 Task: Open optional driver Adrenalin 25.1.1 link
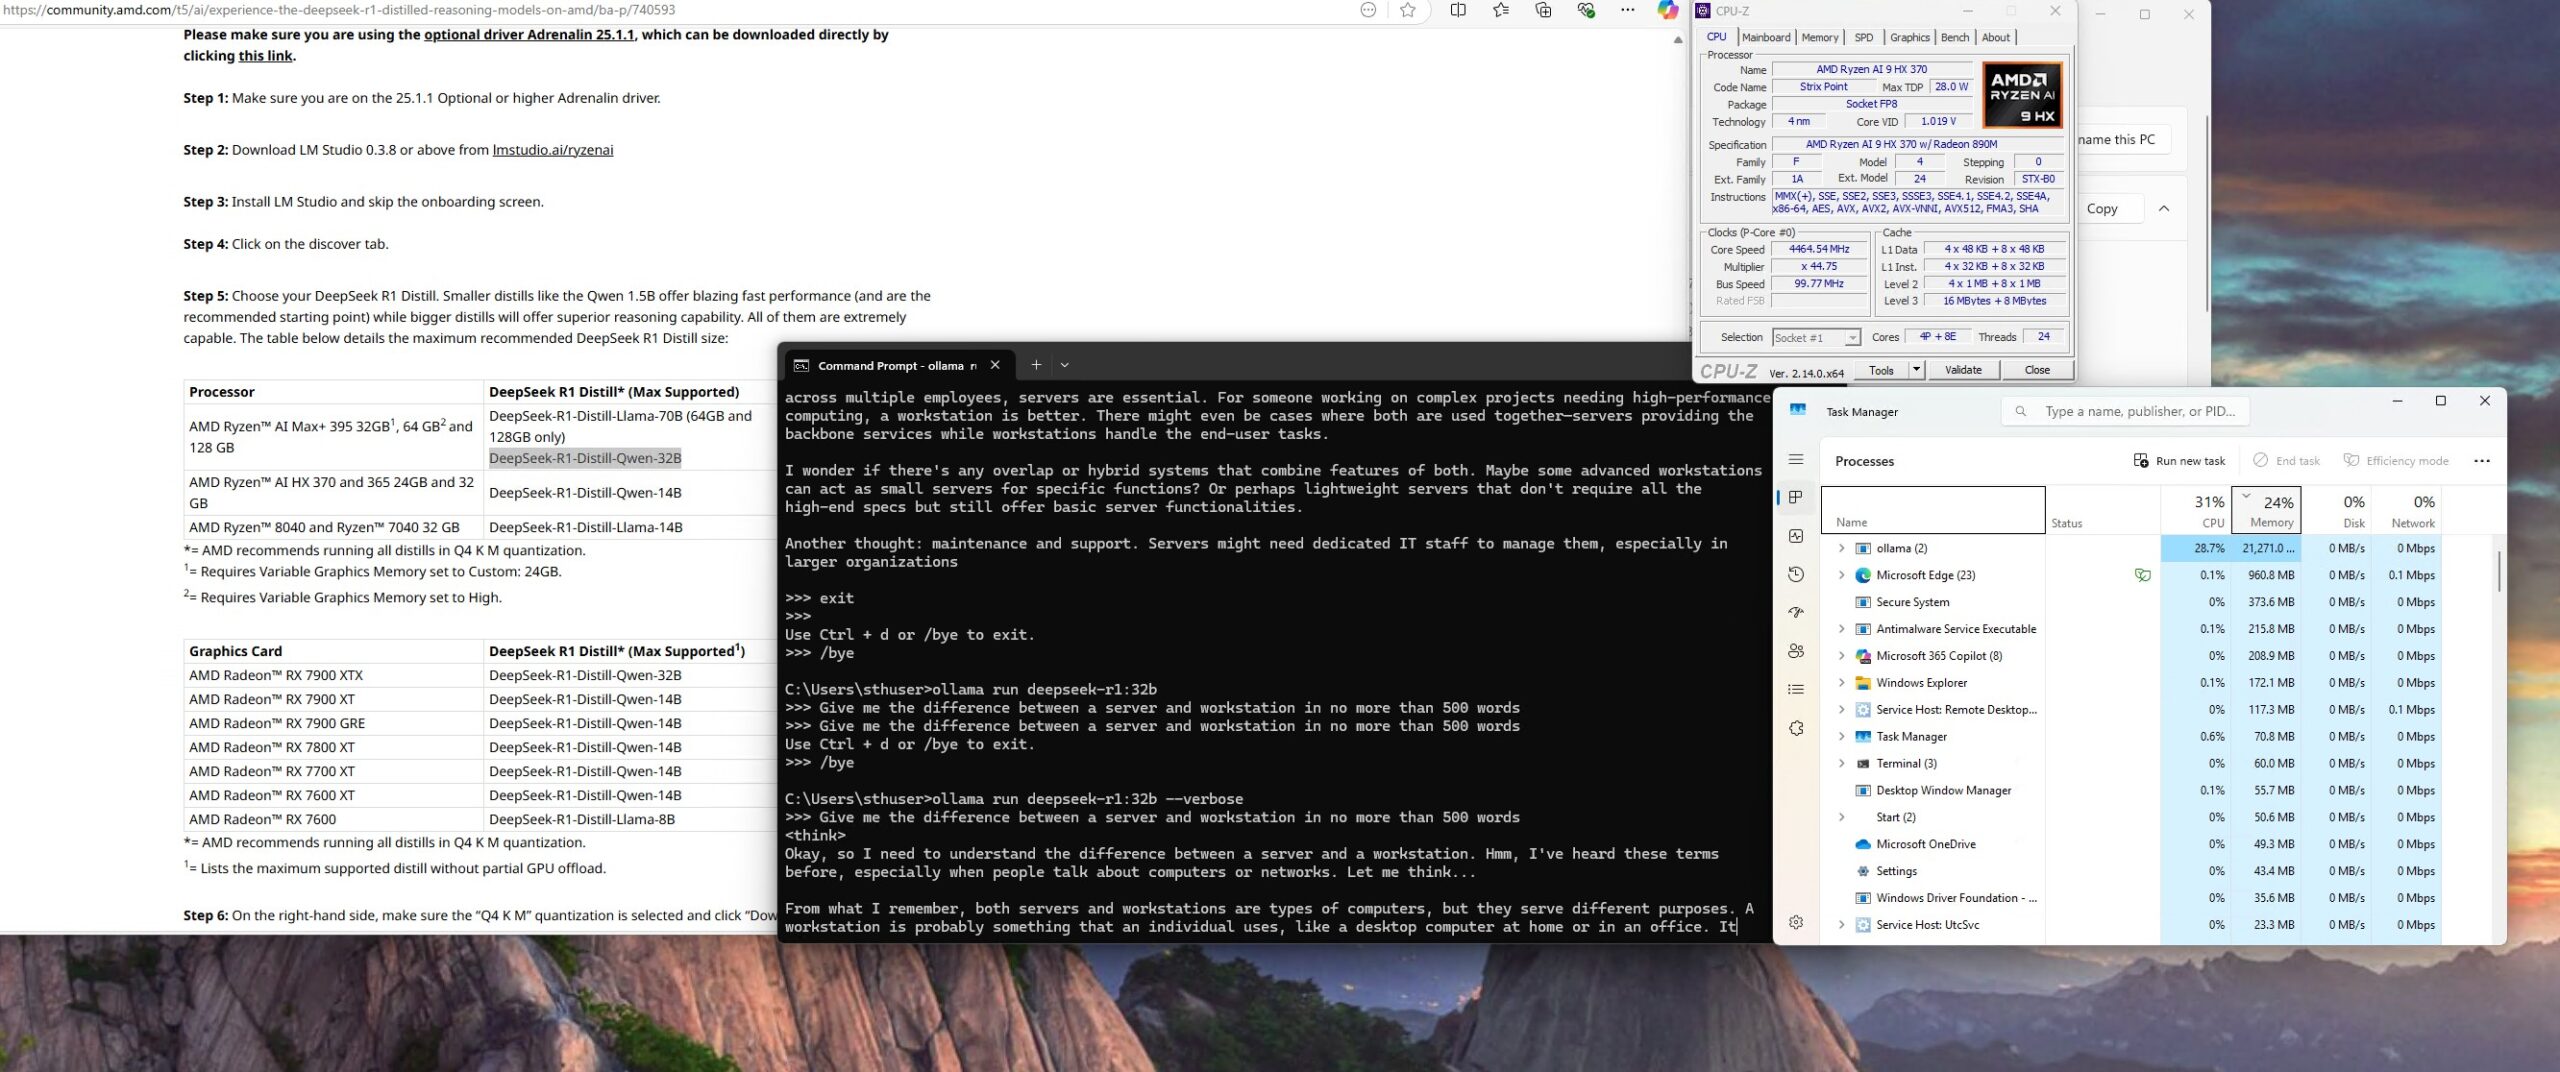coord(529,34)
